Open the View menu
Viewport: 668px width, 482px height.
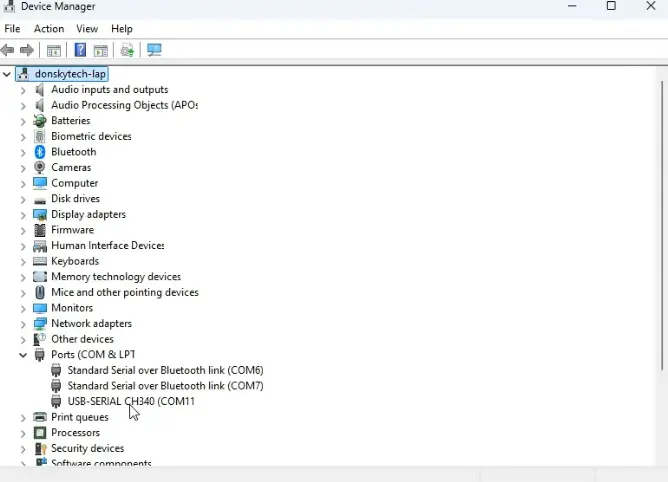(x=87, y=29)
